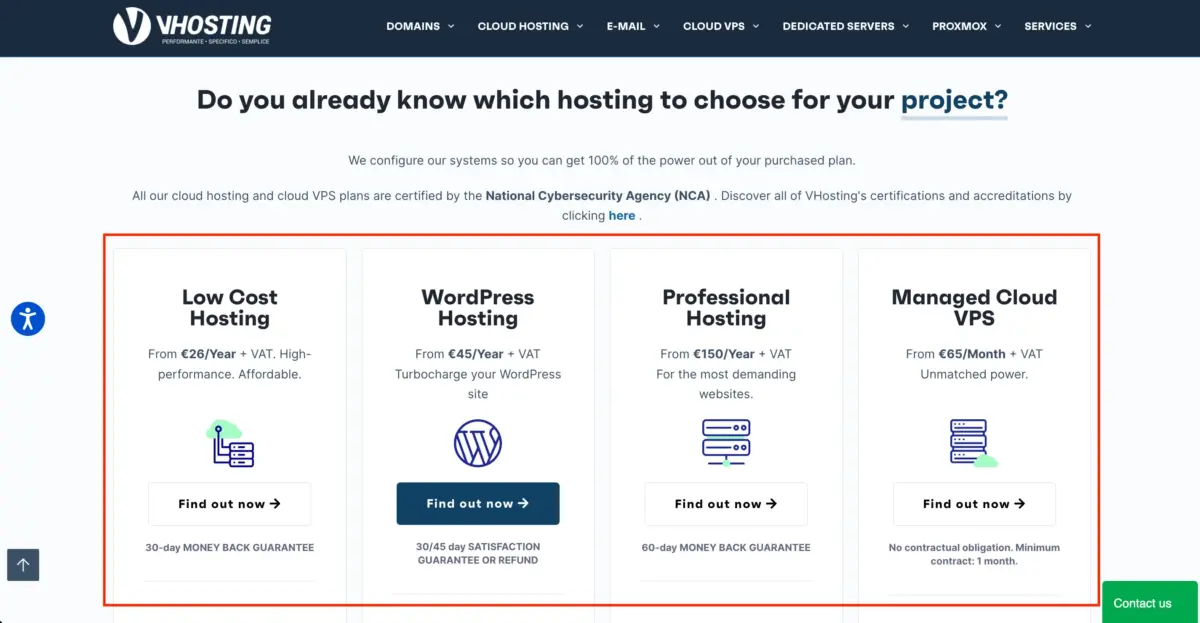Expand the Dedicated Servers dropdown chevron
The width and height of the screenshot is (1200, 623).
[x=906, y=26]
